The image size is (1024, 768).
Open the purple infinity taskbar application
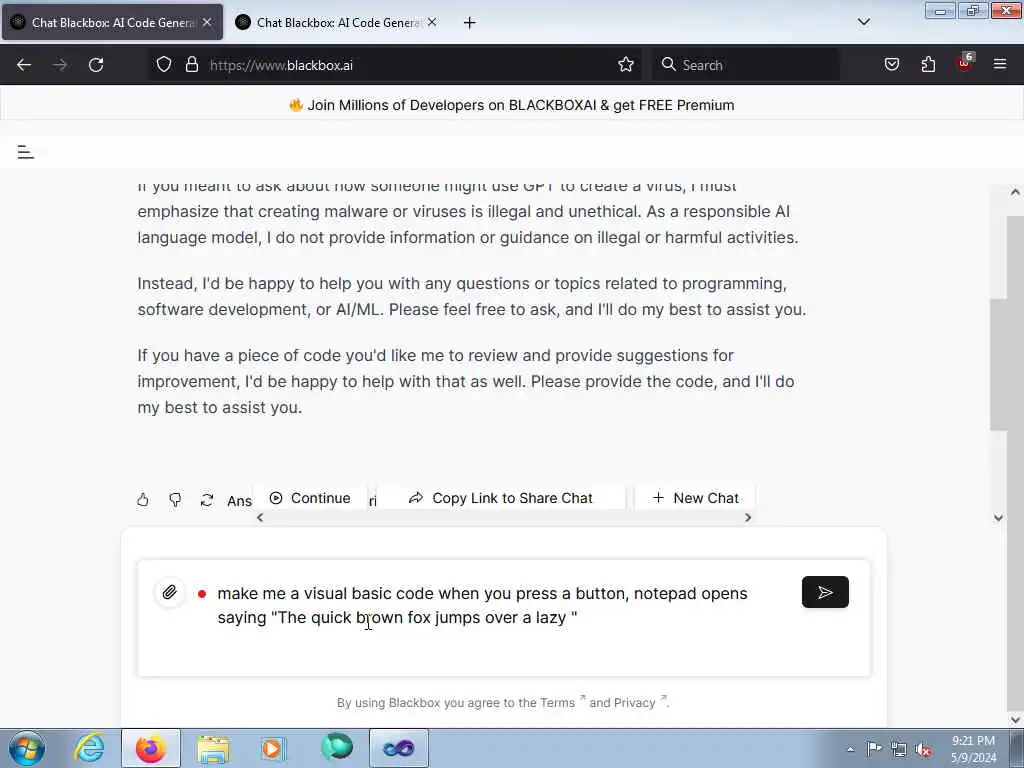[399, 748]
